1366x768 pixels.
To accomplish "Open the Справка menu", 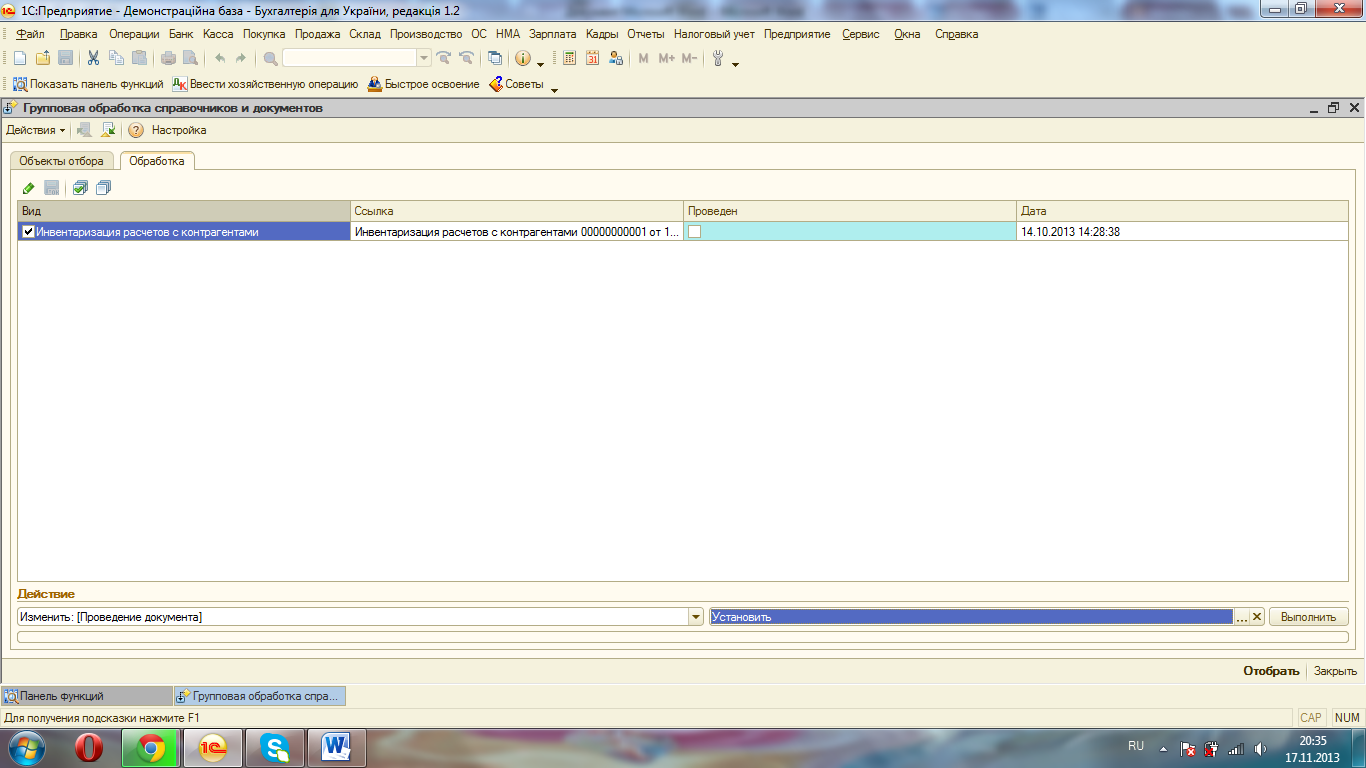I will (x=957, y=34).
